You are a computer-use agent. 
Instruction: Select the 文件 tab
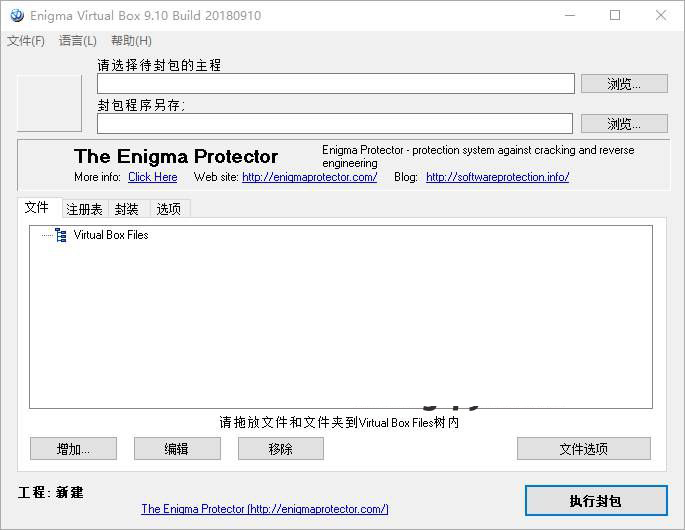click(x=37, y=208)
